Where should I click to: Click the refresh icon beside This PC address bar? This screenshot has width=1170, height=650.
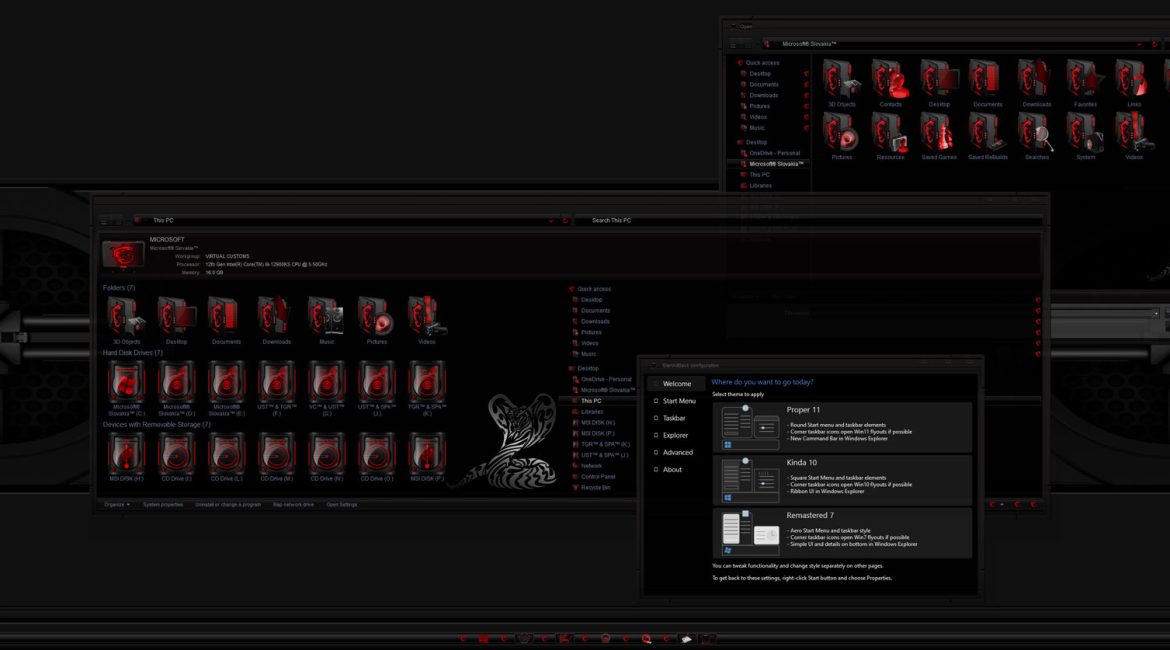565,220
